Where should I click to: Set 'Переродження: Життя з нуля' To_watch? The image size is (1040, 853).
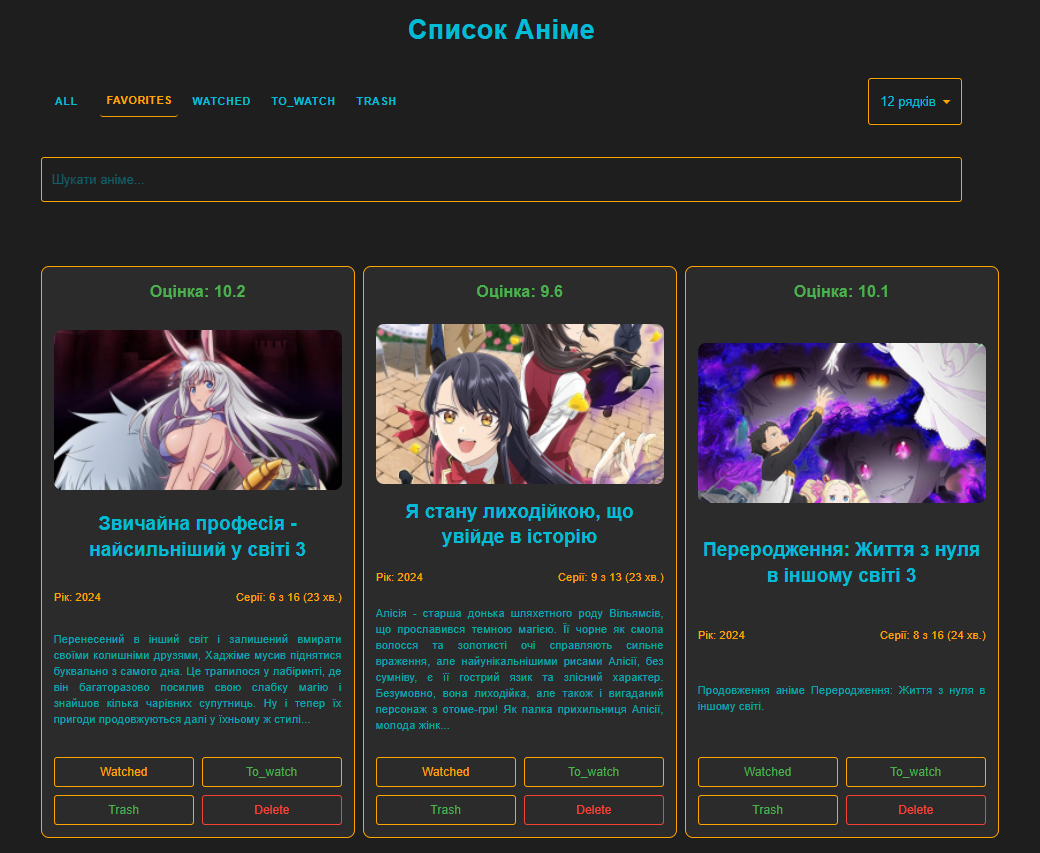916,771
